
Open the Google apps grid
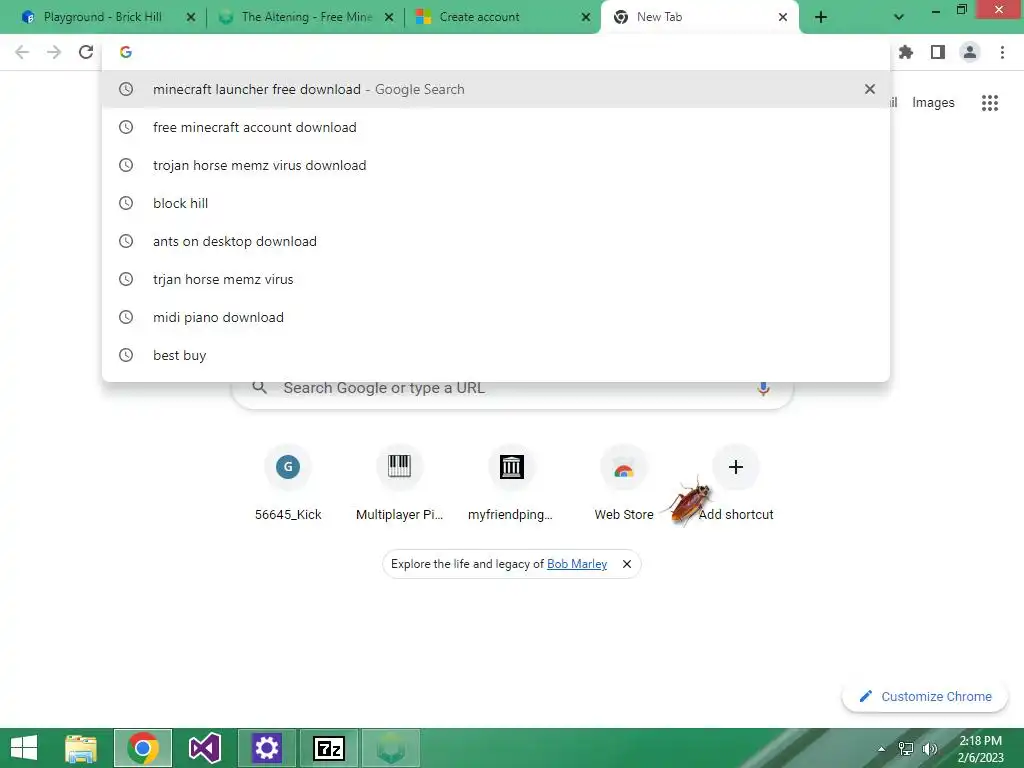pos(990,103)
